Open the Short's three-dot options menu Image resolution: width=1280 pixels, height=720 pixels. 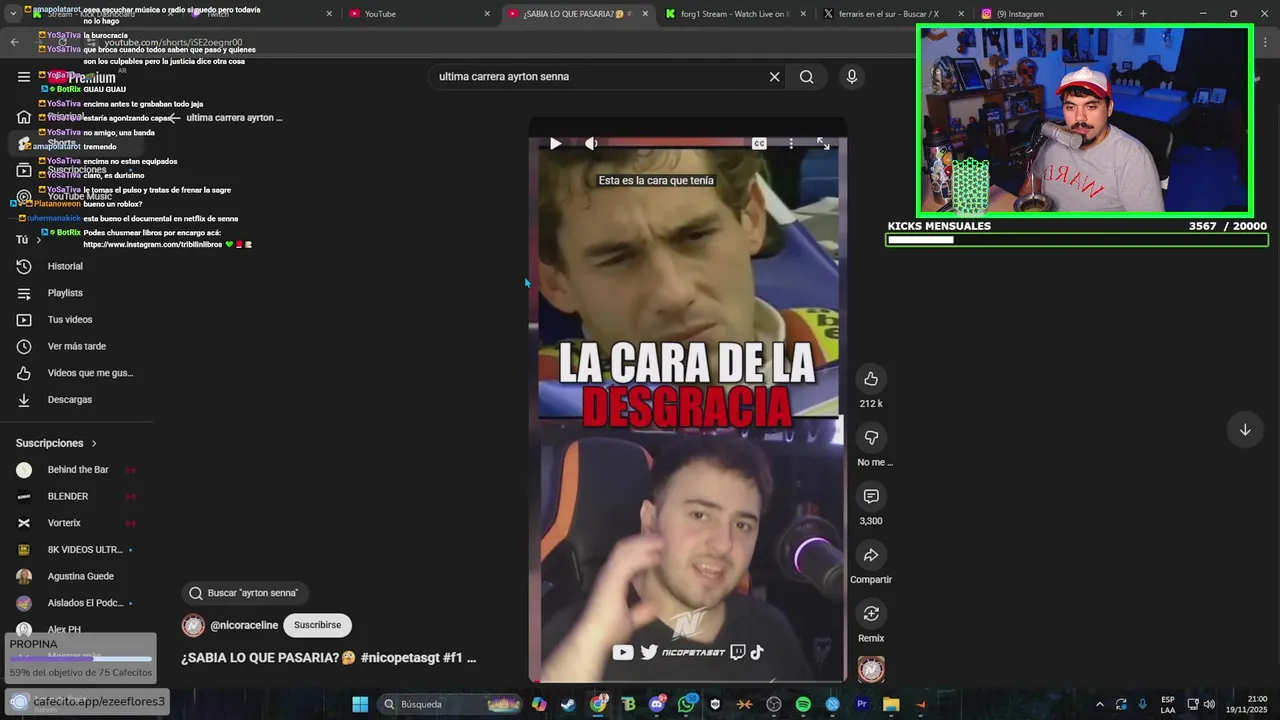tap(791, 143)
